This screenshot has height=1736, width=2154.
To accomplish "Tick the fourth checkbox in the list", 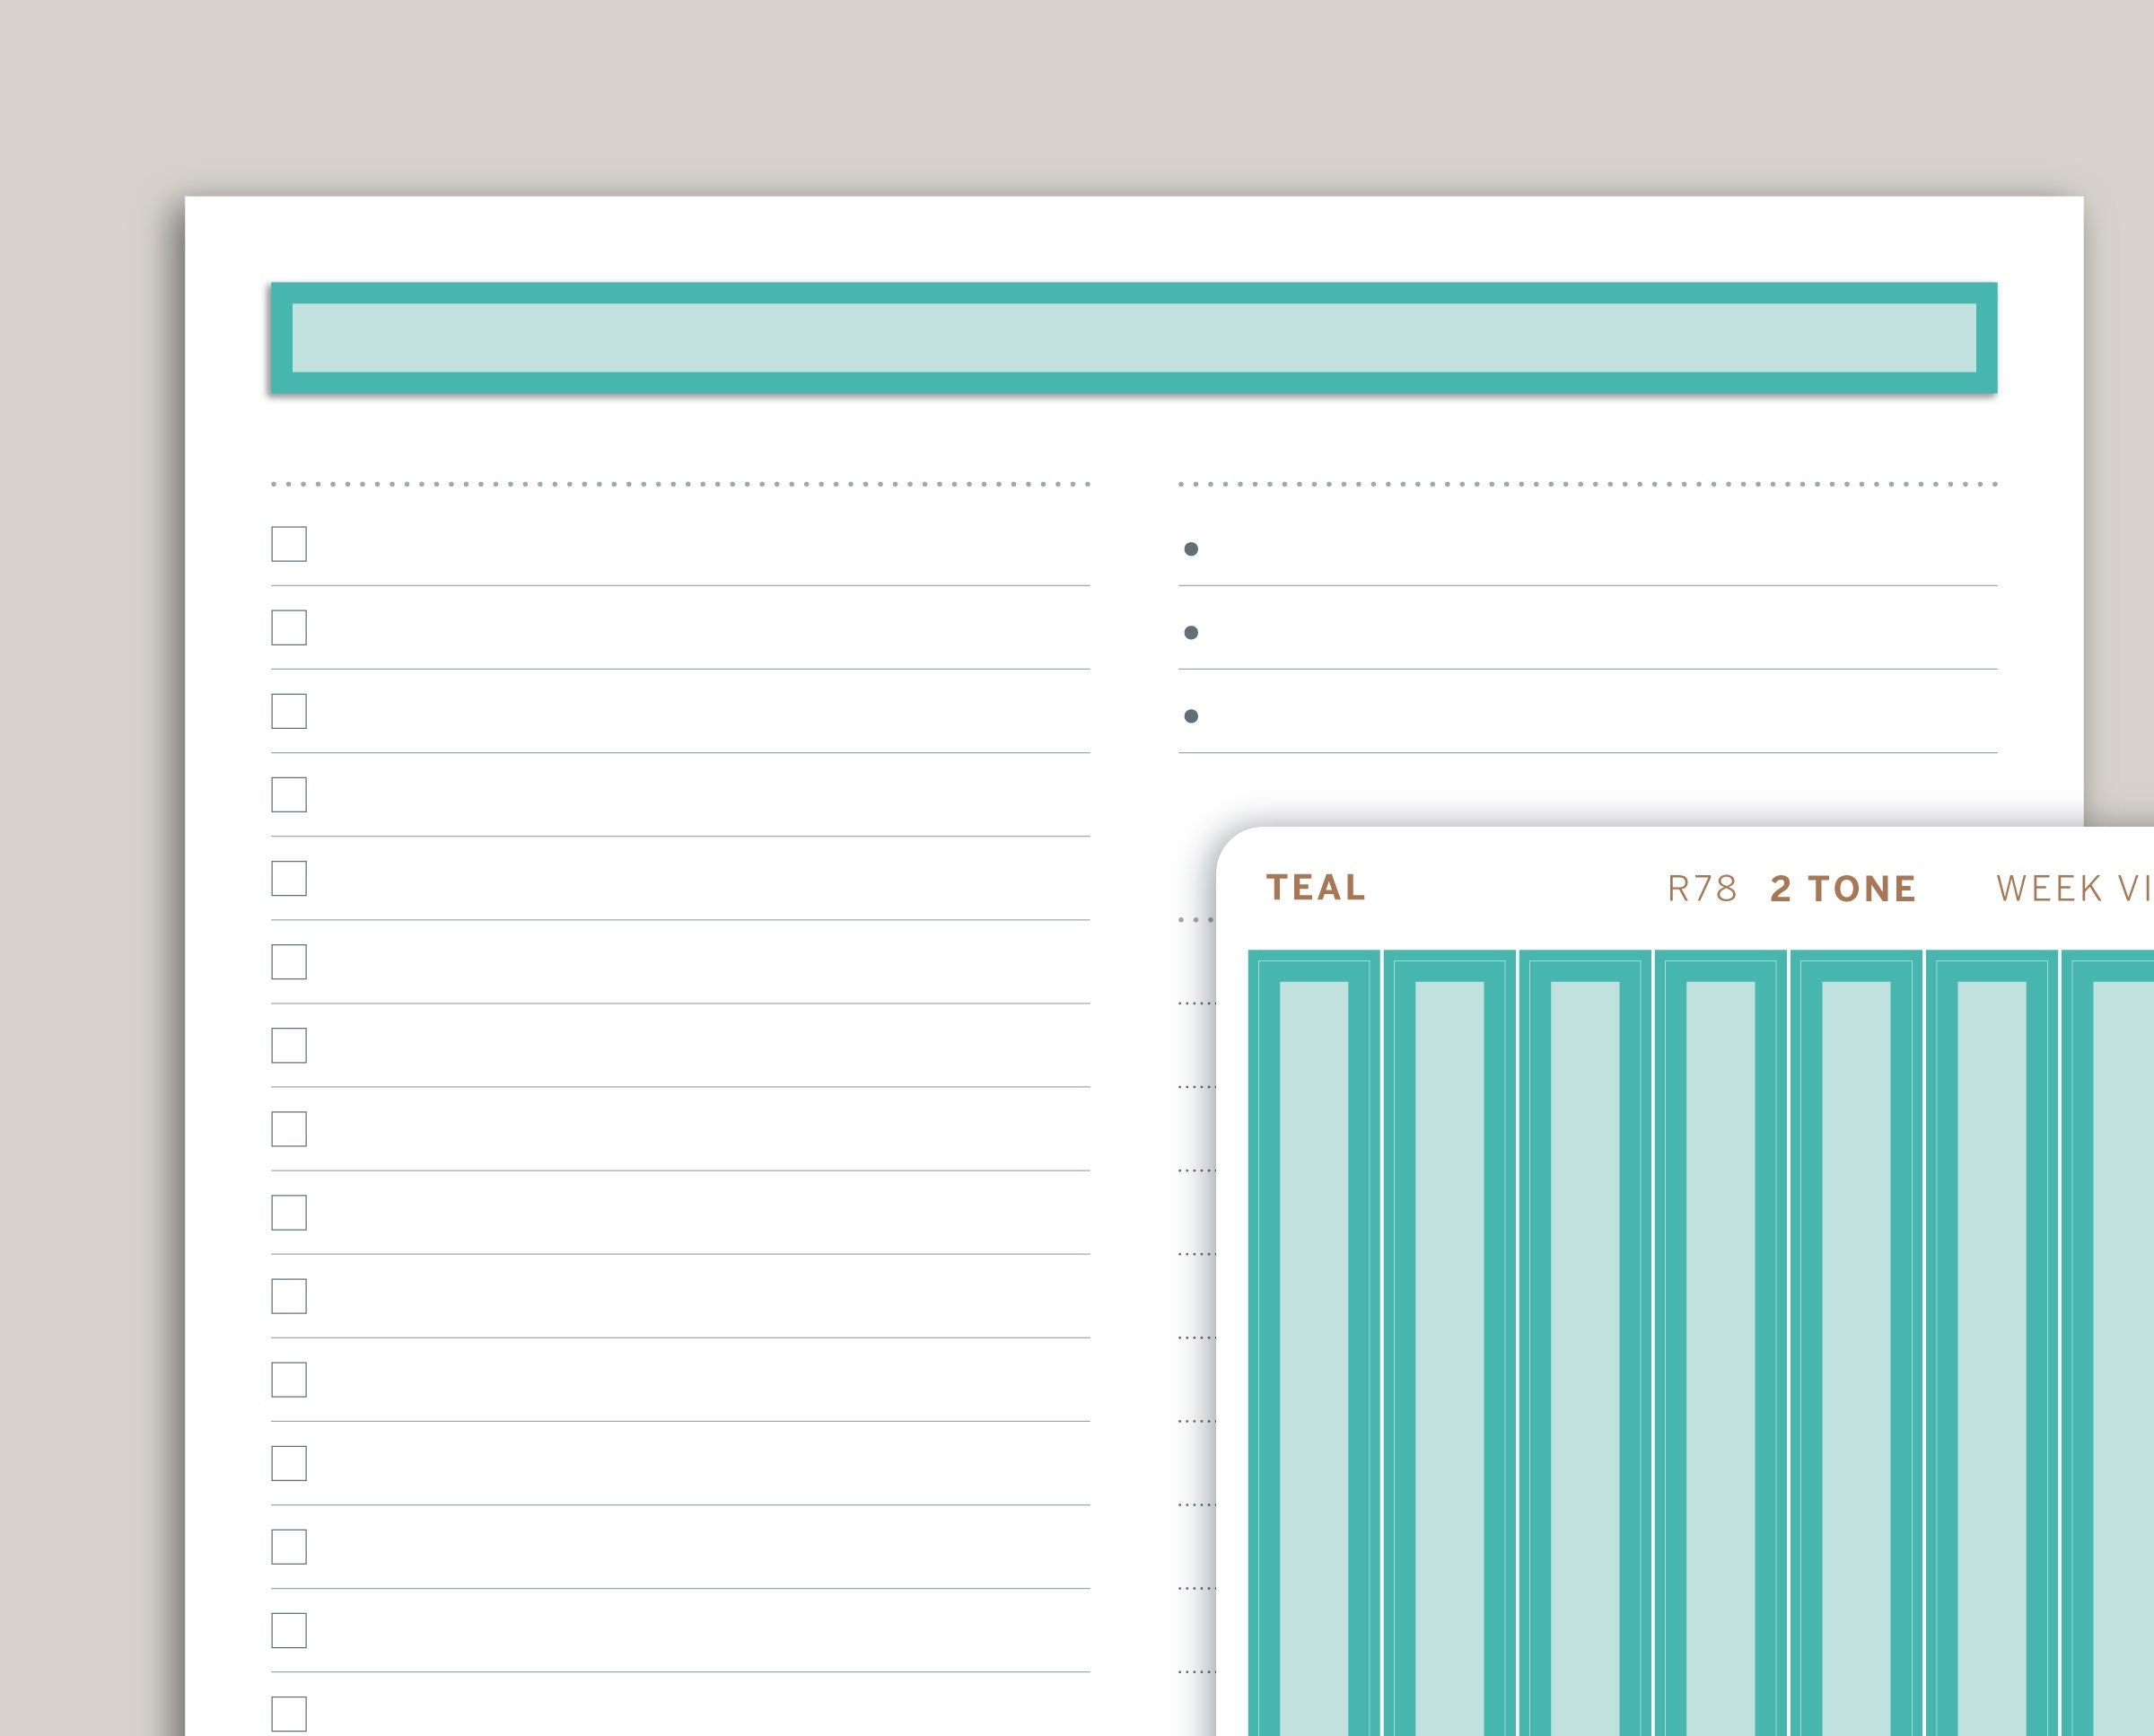I will [x=289, y=795].
